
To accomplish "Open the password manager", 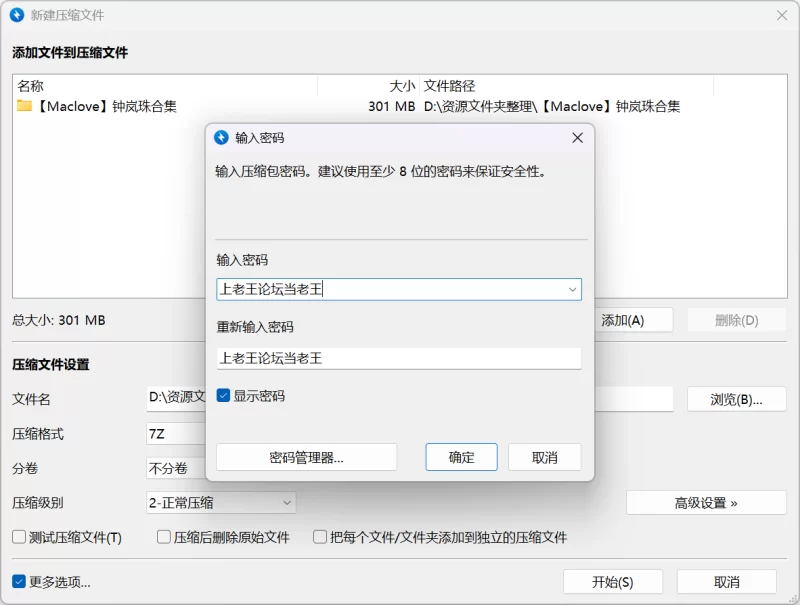I will (x=306, y=458).
